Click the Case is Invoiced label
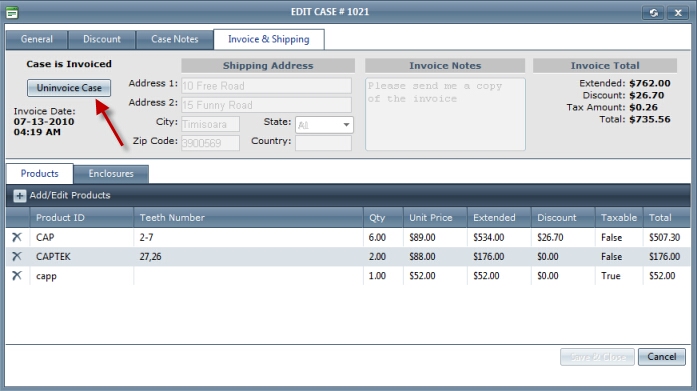 pyautogui.click(x=69, y=64)
